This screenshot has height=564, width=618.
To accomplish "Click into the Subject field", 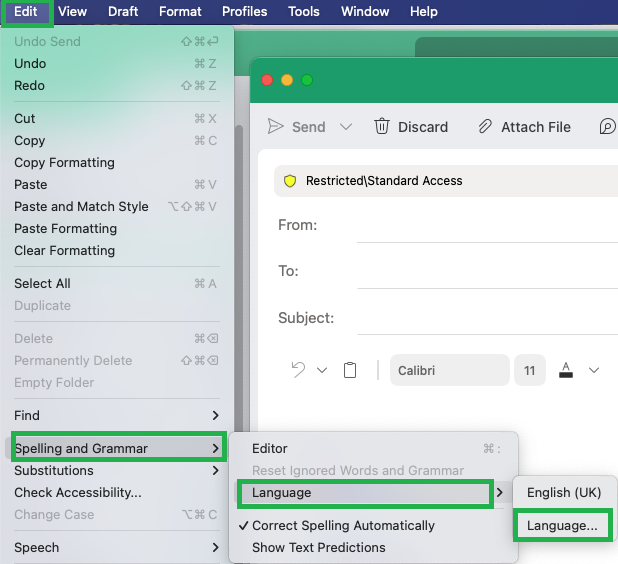I will click(487, 318).
